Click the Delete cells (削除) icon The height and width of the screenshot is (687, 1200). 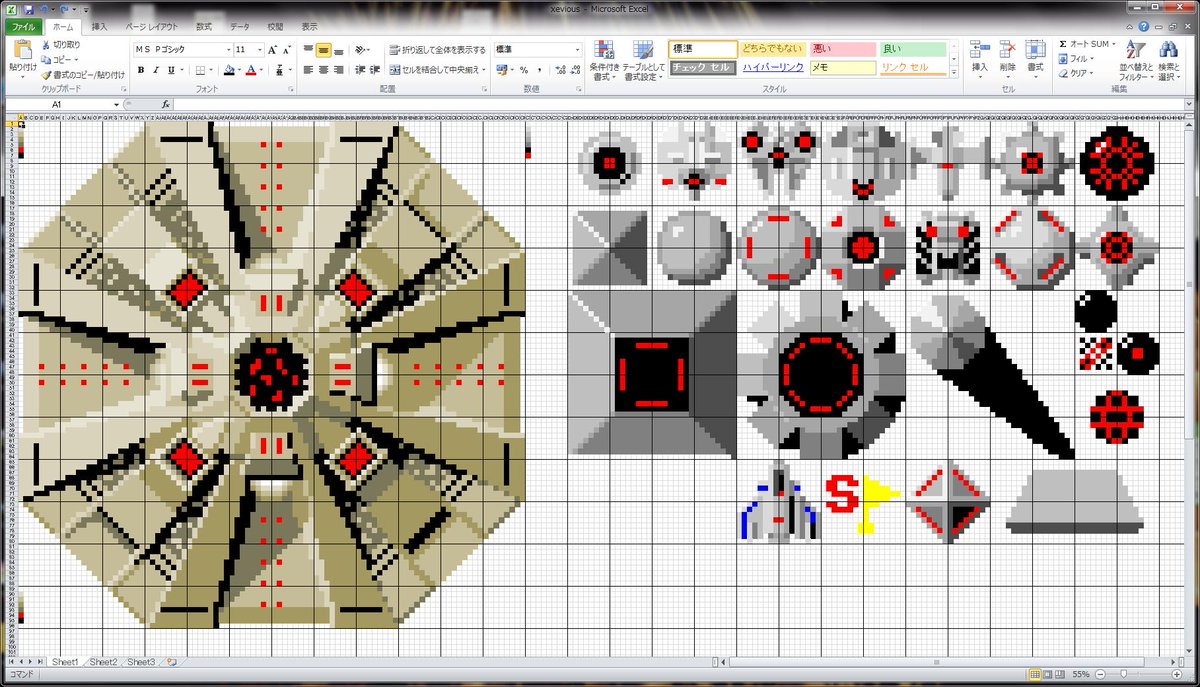(1007, 50)
